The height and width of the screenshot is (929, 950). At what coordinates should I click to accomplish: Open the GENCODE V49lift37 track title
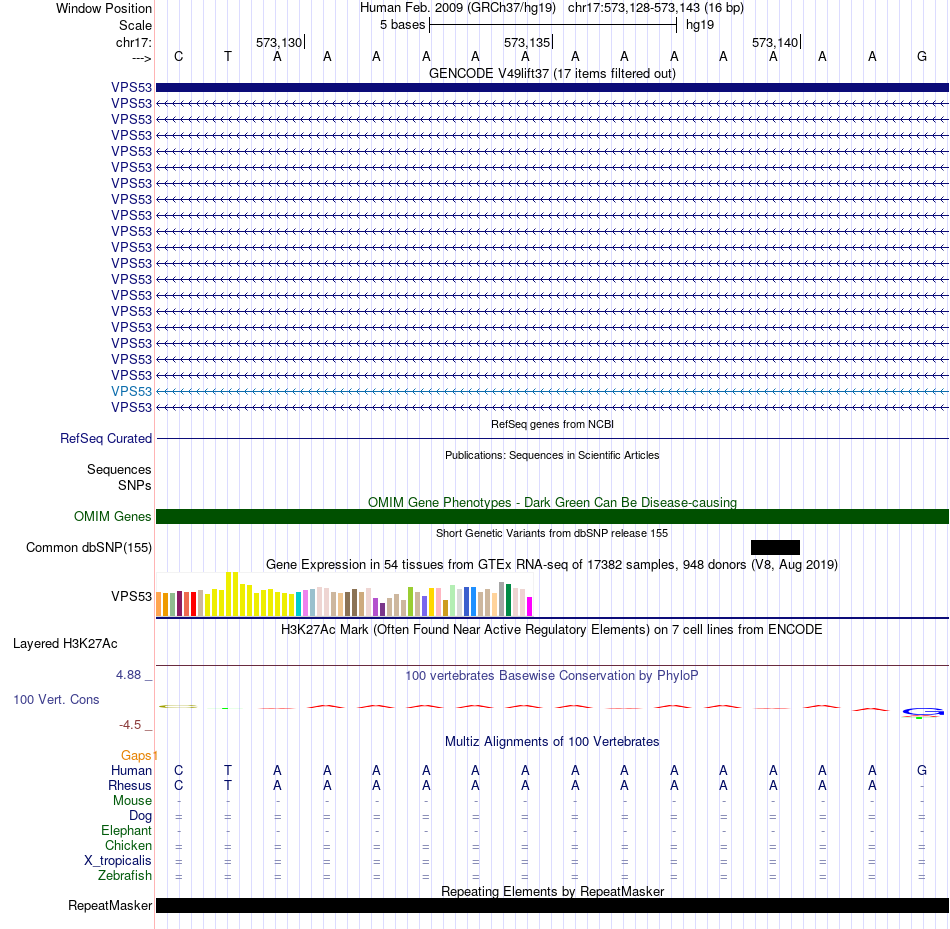point(552,73)
